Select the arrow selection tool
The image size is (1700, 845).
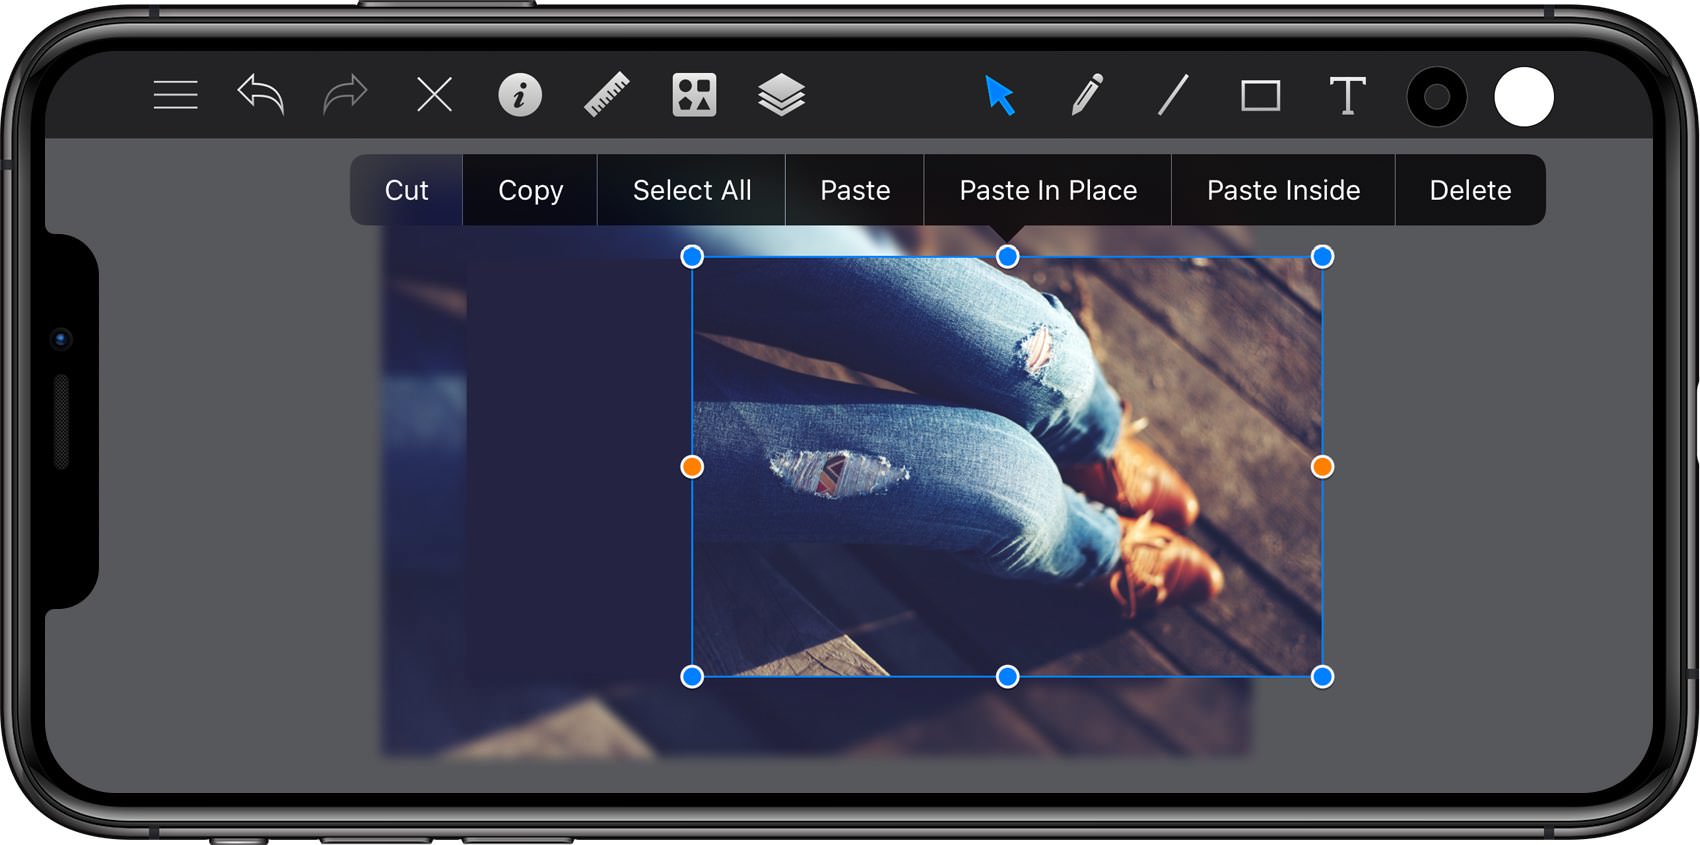[x=1000, y=95]
